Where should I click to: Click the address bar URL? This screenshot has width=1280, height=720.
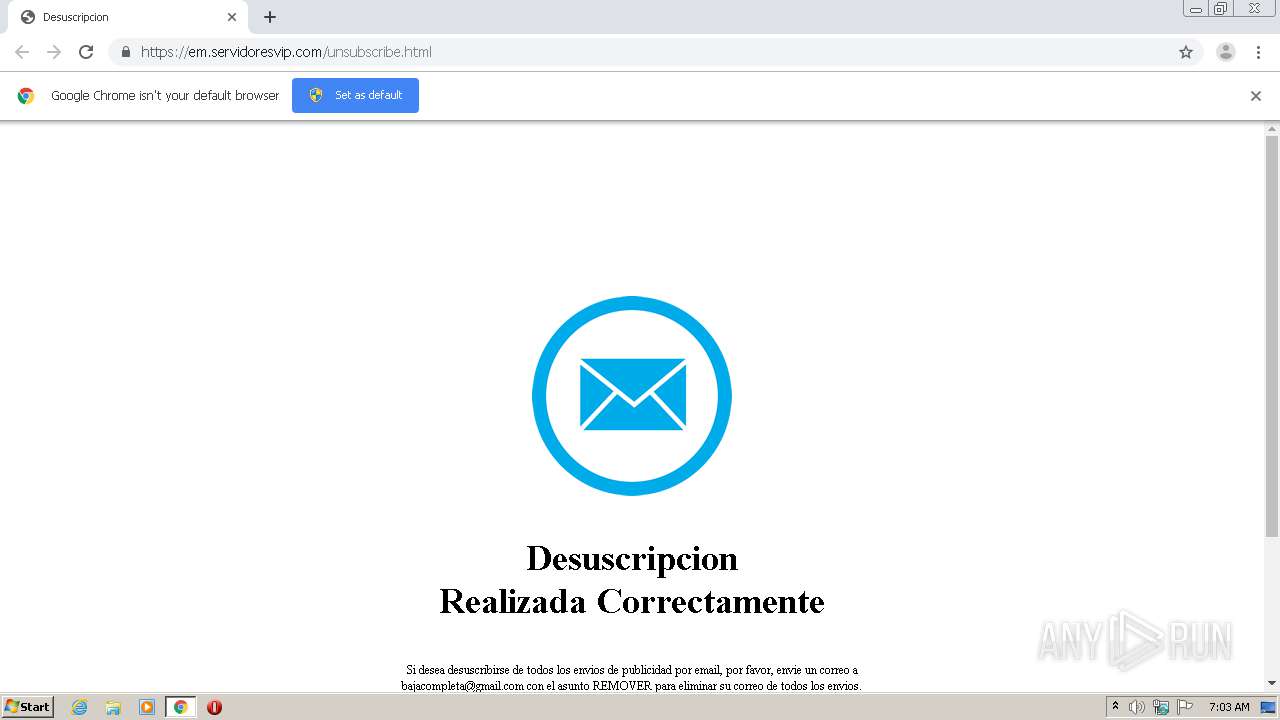[x=286, y=52]
